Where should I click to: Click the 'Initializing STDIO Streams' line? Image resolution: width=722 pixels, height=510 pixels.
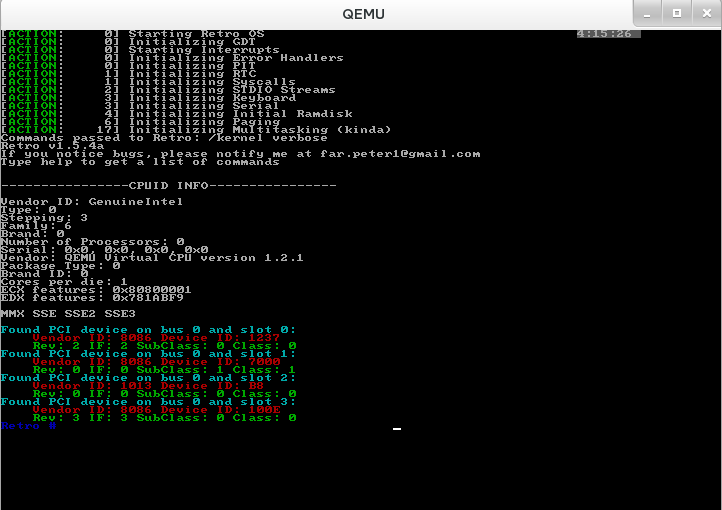[x=168, y=90]
